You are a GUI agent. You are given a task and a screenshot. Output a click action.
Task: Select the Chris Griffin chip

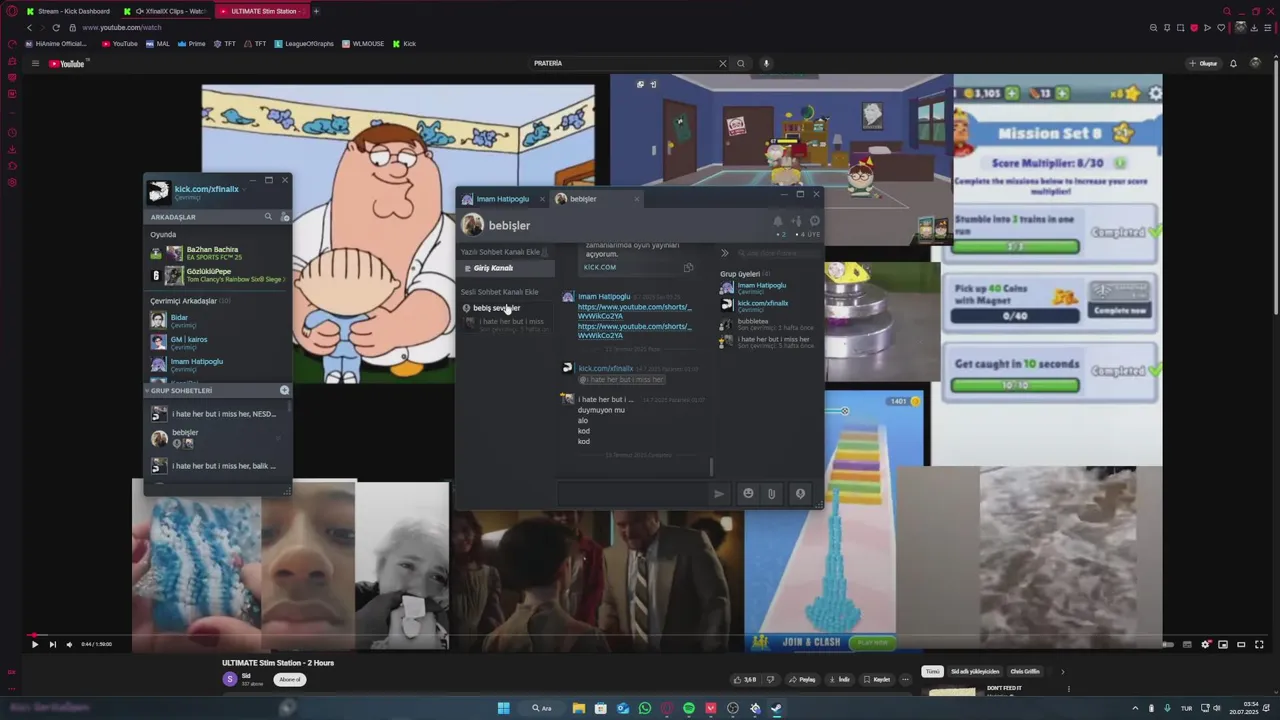pos(1025,672)
